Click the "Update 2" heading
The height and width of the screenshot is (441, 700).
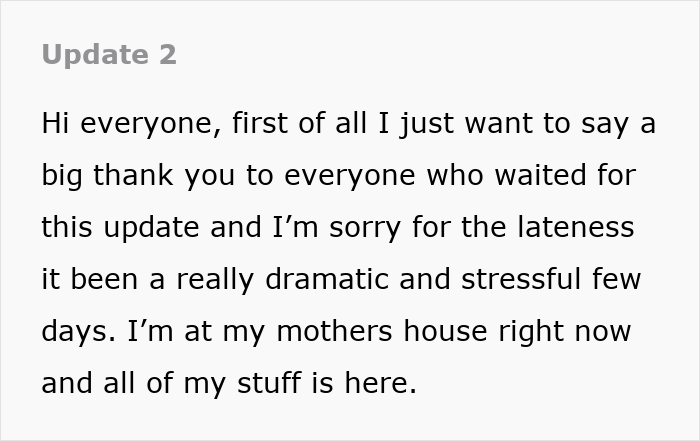109,55
